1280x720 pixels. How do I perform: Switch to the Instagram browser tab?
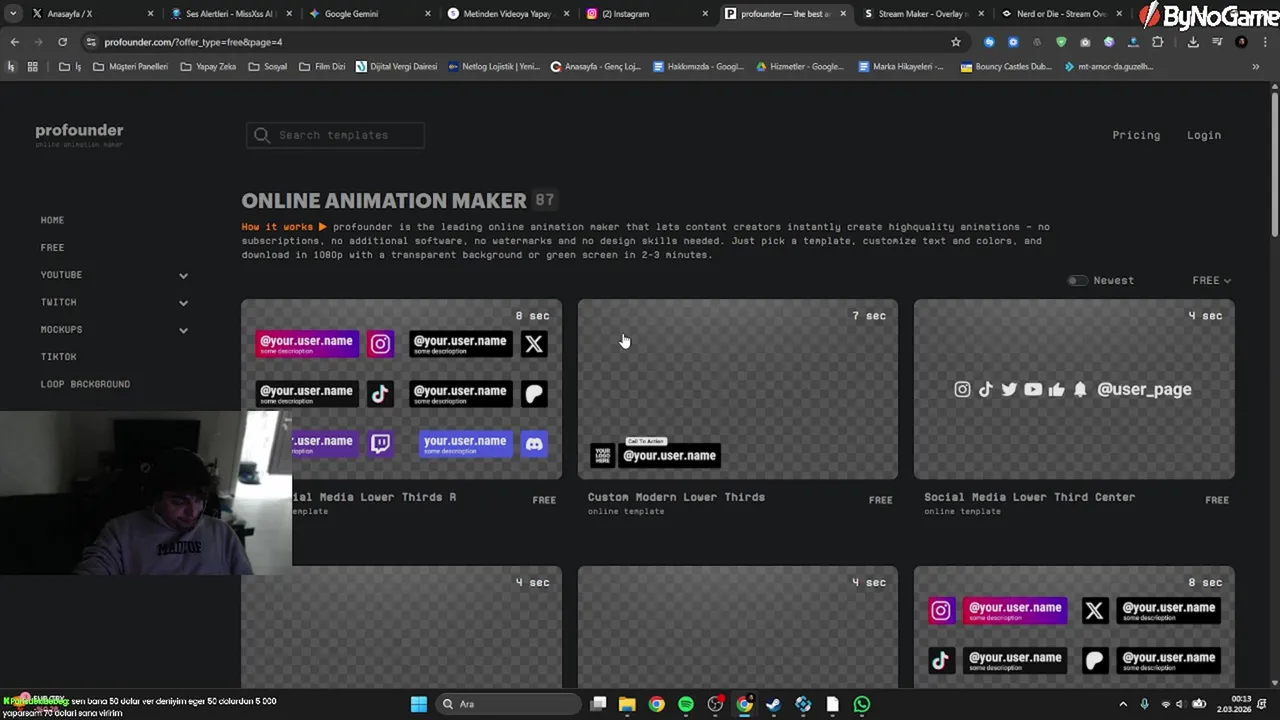645,14
